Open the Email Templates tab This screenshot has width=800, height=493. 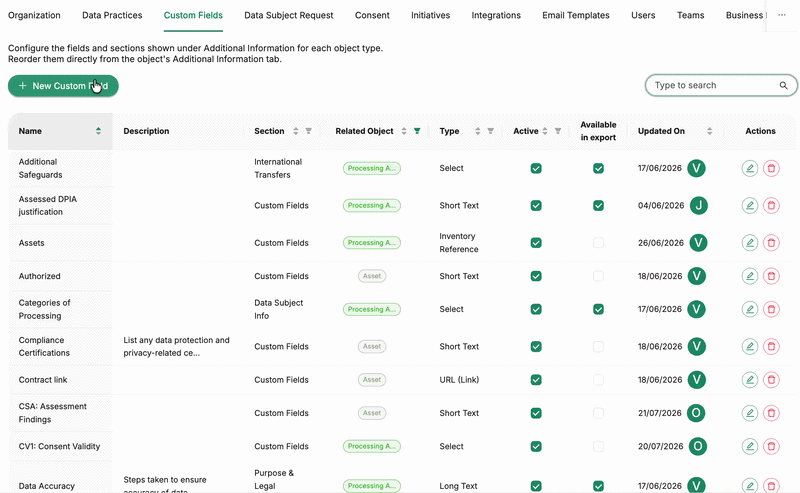pos(576,15)
